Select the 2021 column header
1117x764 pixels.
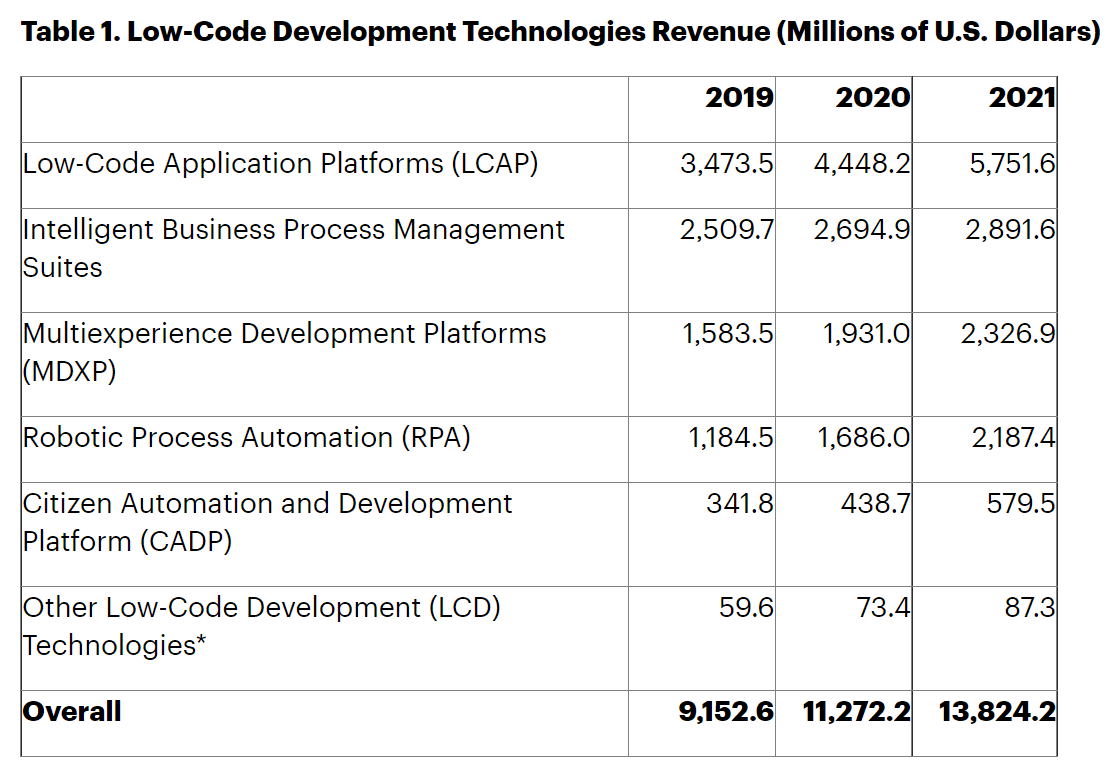(1022, 97)
